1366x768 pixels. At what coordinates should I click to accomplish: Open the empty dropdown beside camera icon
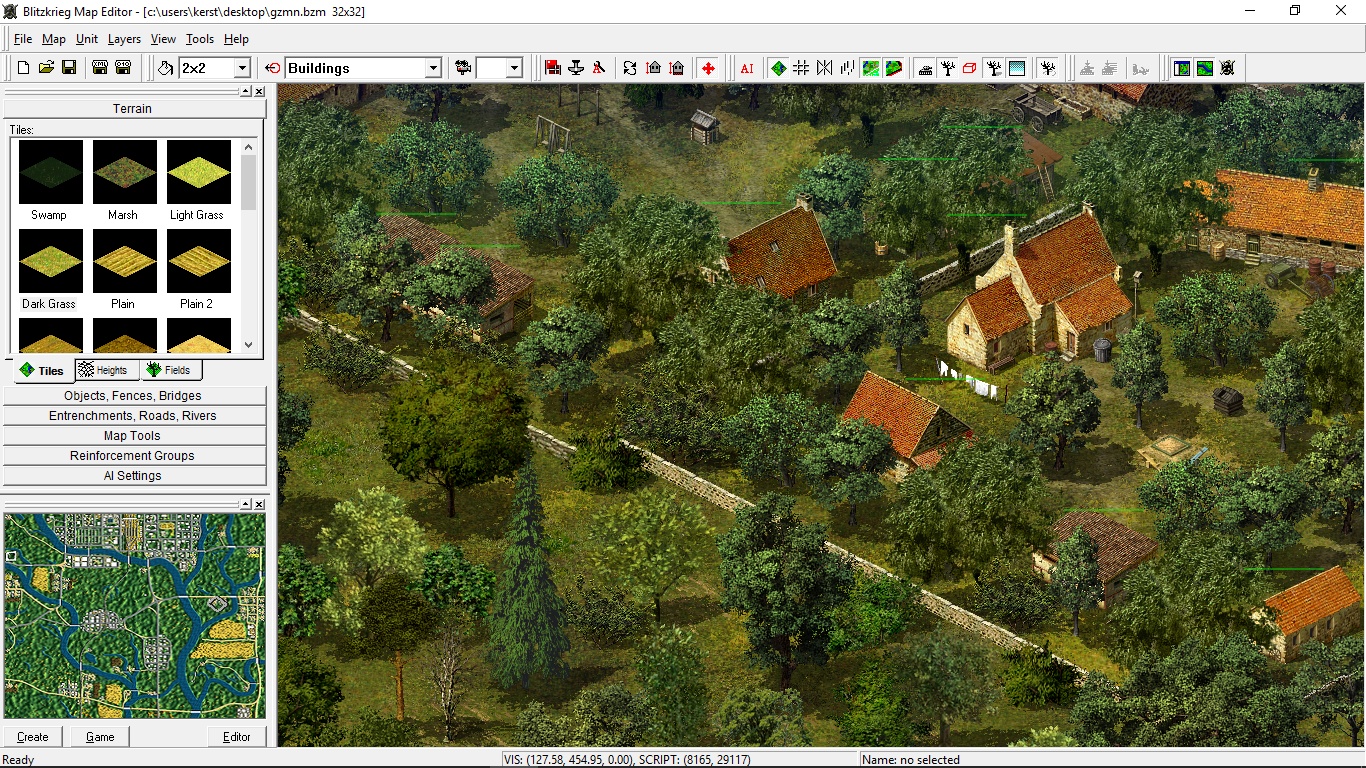pyautogui.click(x=514, y=68)
